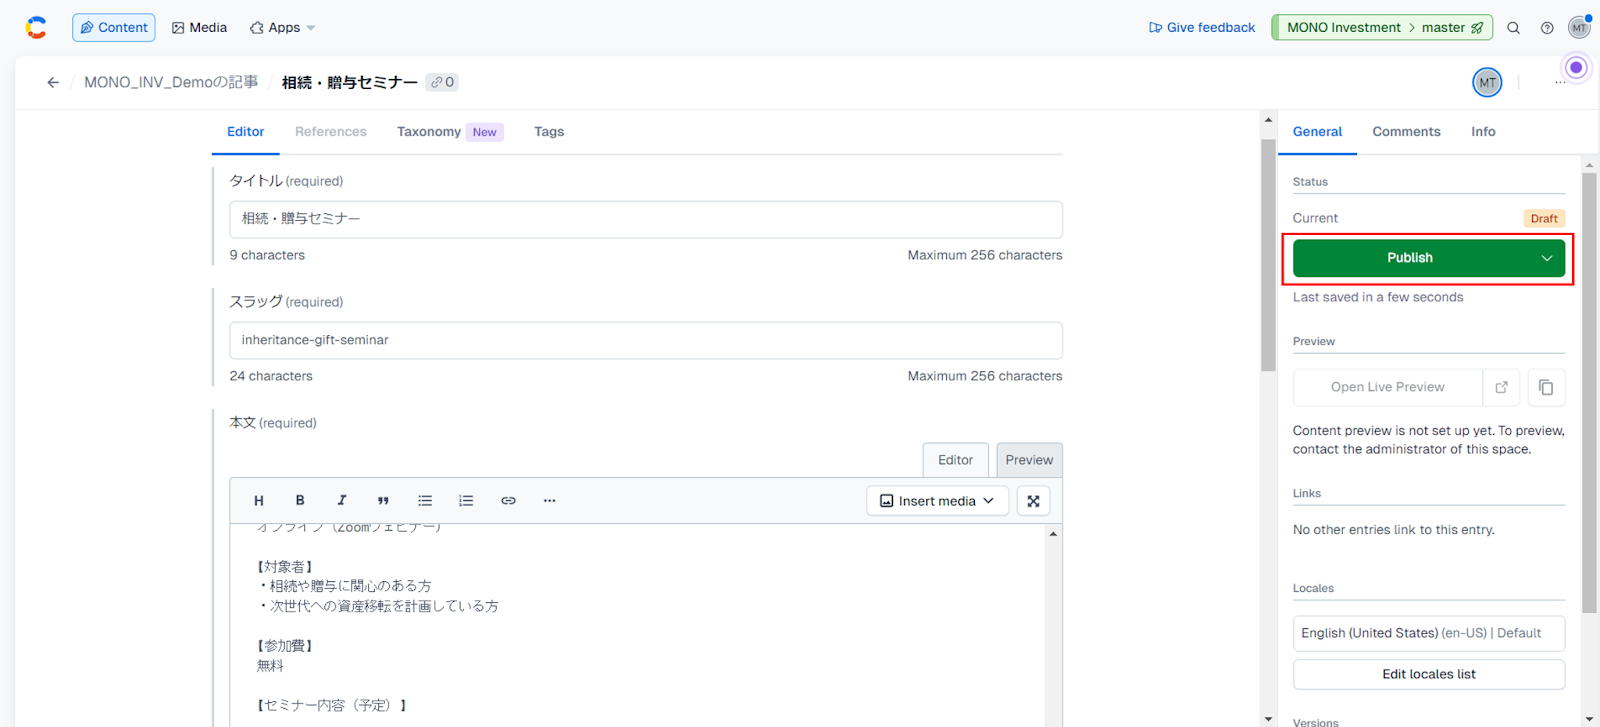
Task: Click in the 本文 text area
Action: [x=638, y=625]
